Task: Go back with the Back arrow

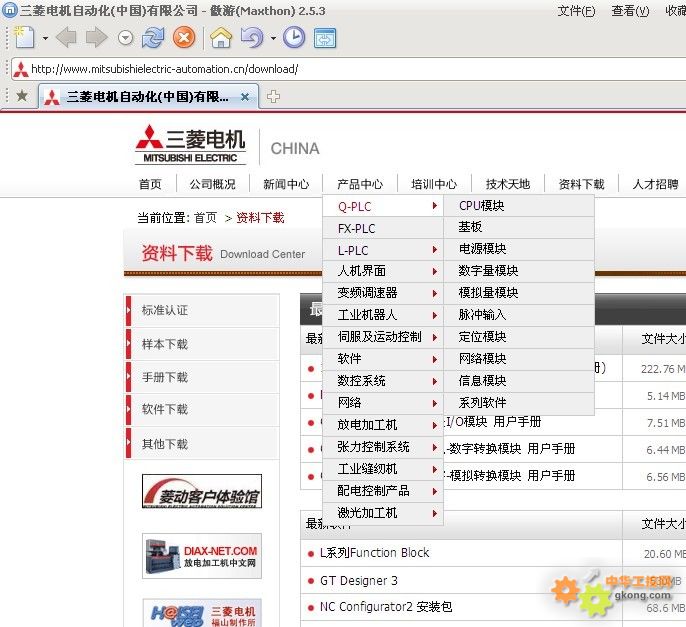Action: (x=67, y=38)
